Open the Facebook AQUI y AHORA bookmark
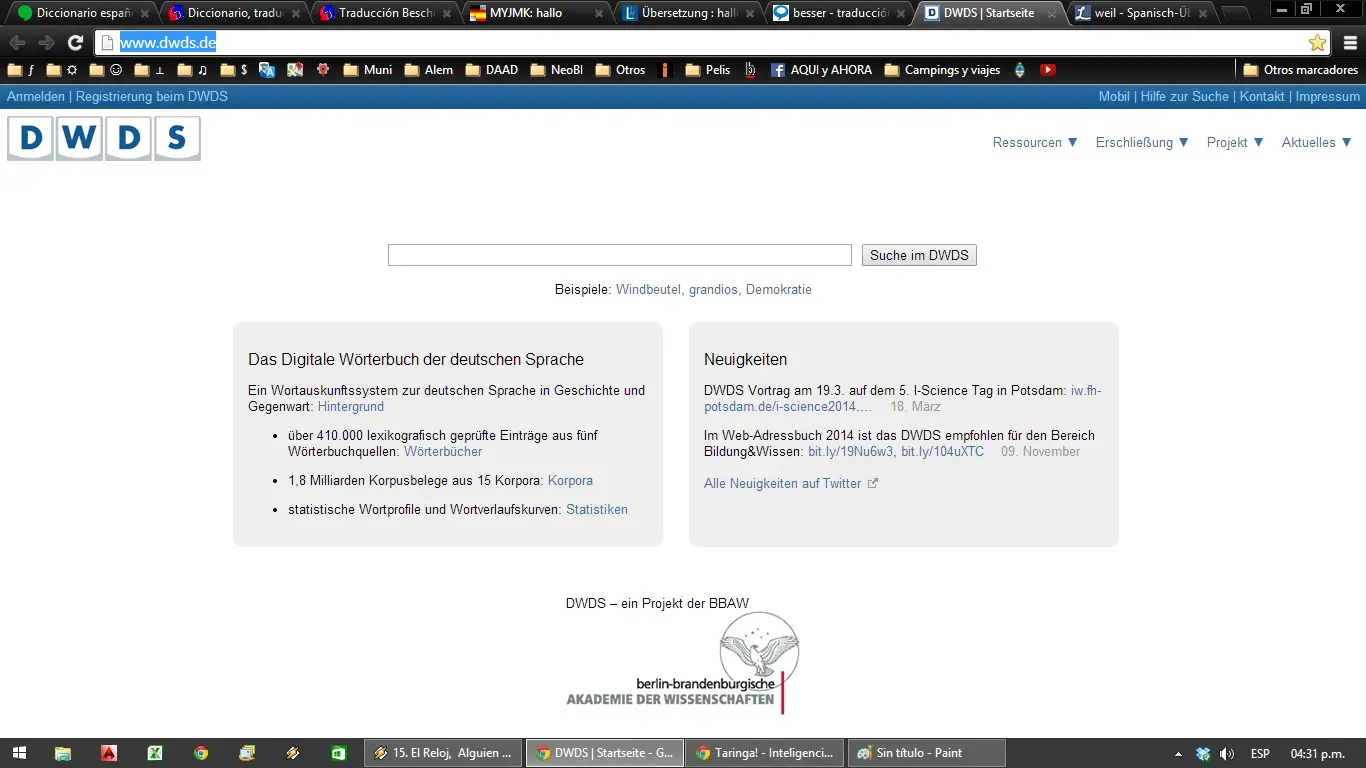The image size is (1366, 768). point(821,70)
